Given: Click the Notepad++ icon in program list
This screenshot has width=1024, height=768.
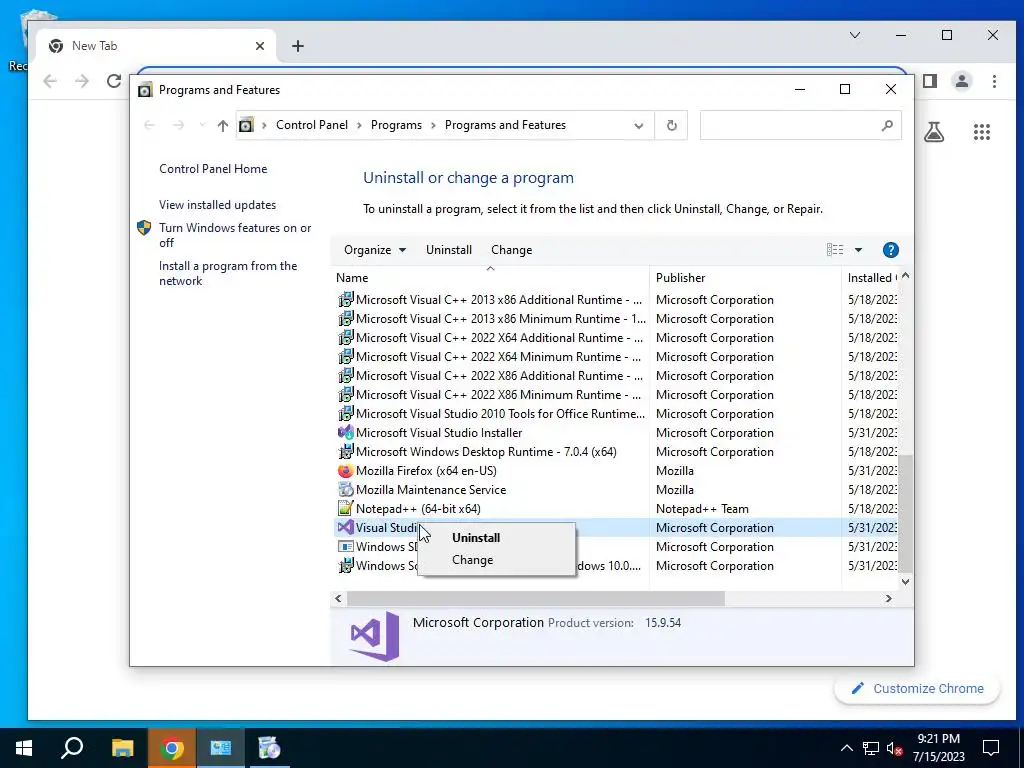Looking at the screenshot, I should click(x=345, y=508).
